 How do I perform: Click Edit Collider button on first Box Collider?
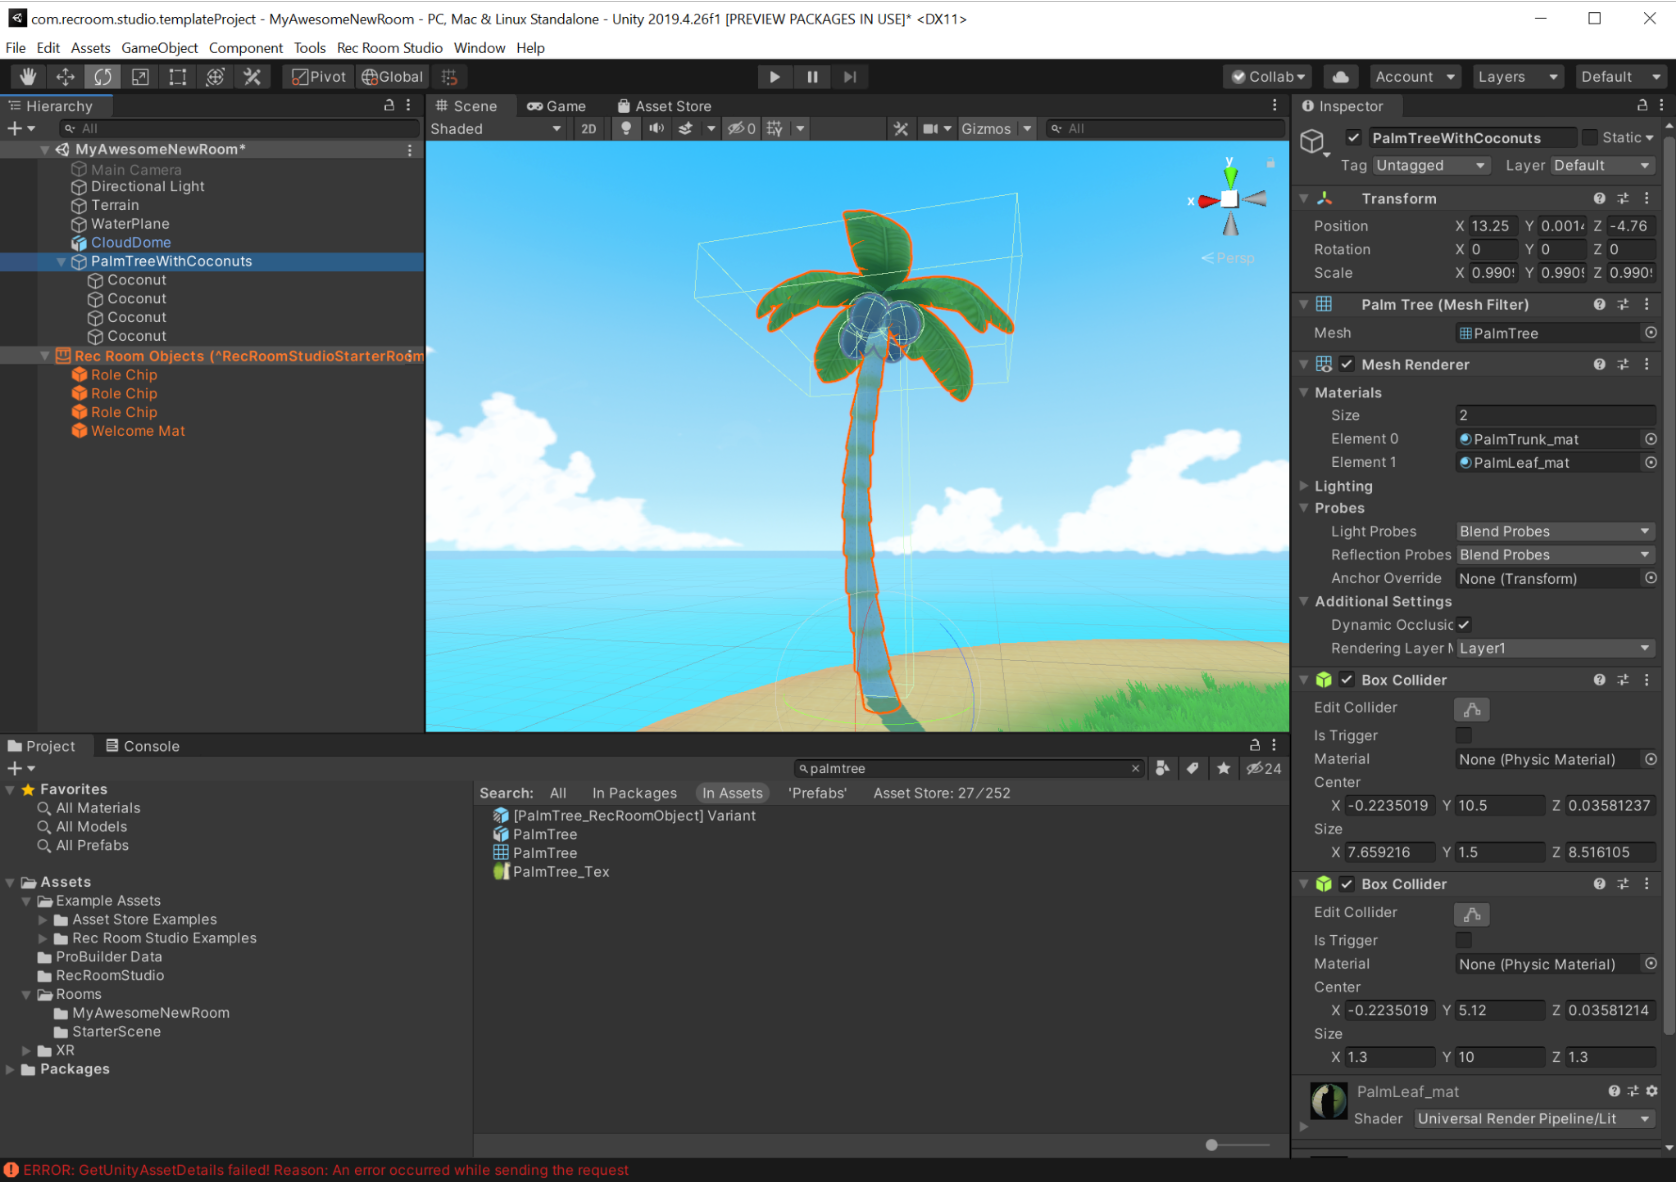[x=1471, y=709]
